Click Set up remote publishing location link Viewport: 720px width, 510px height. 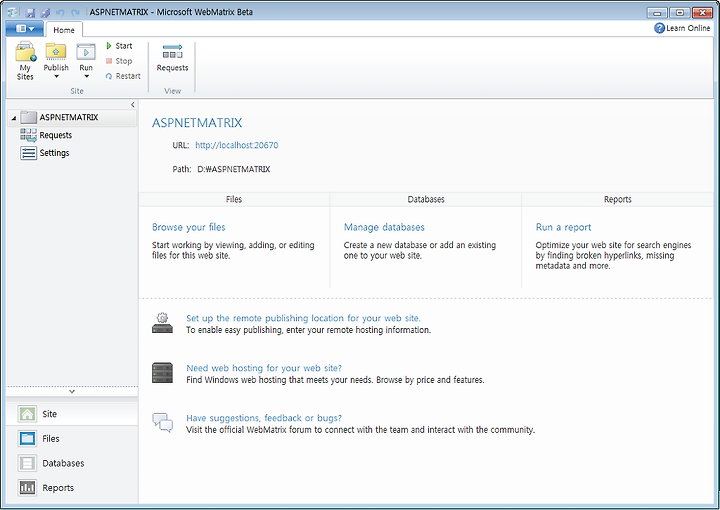click(x=303, y=318)
